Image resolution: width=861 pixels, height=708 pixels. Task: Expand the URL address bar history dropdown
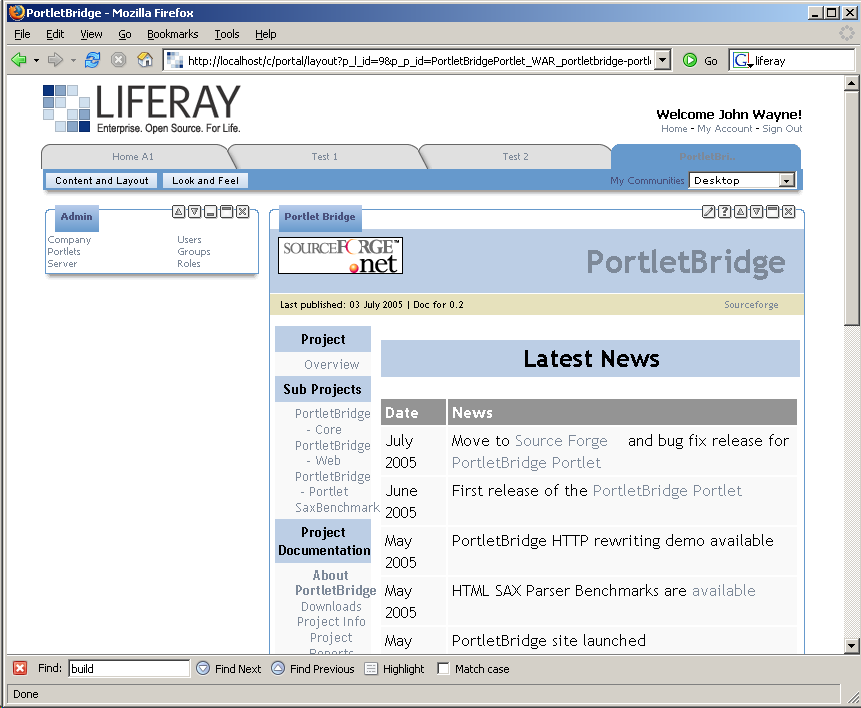[x=662, y=60]
